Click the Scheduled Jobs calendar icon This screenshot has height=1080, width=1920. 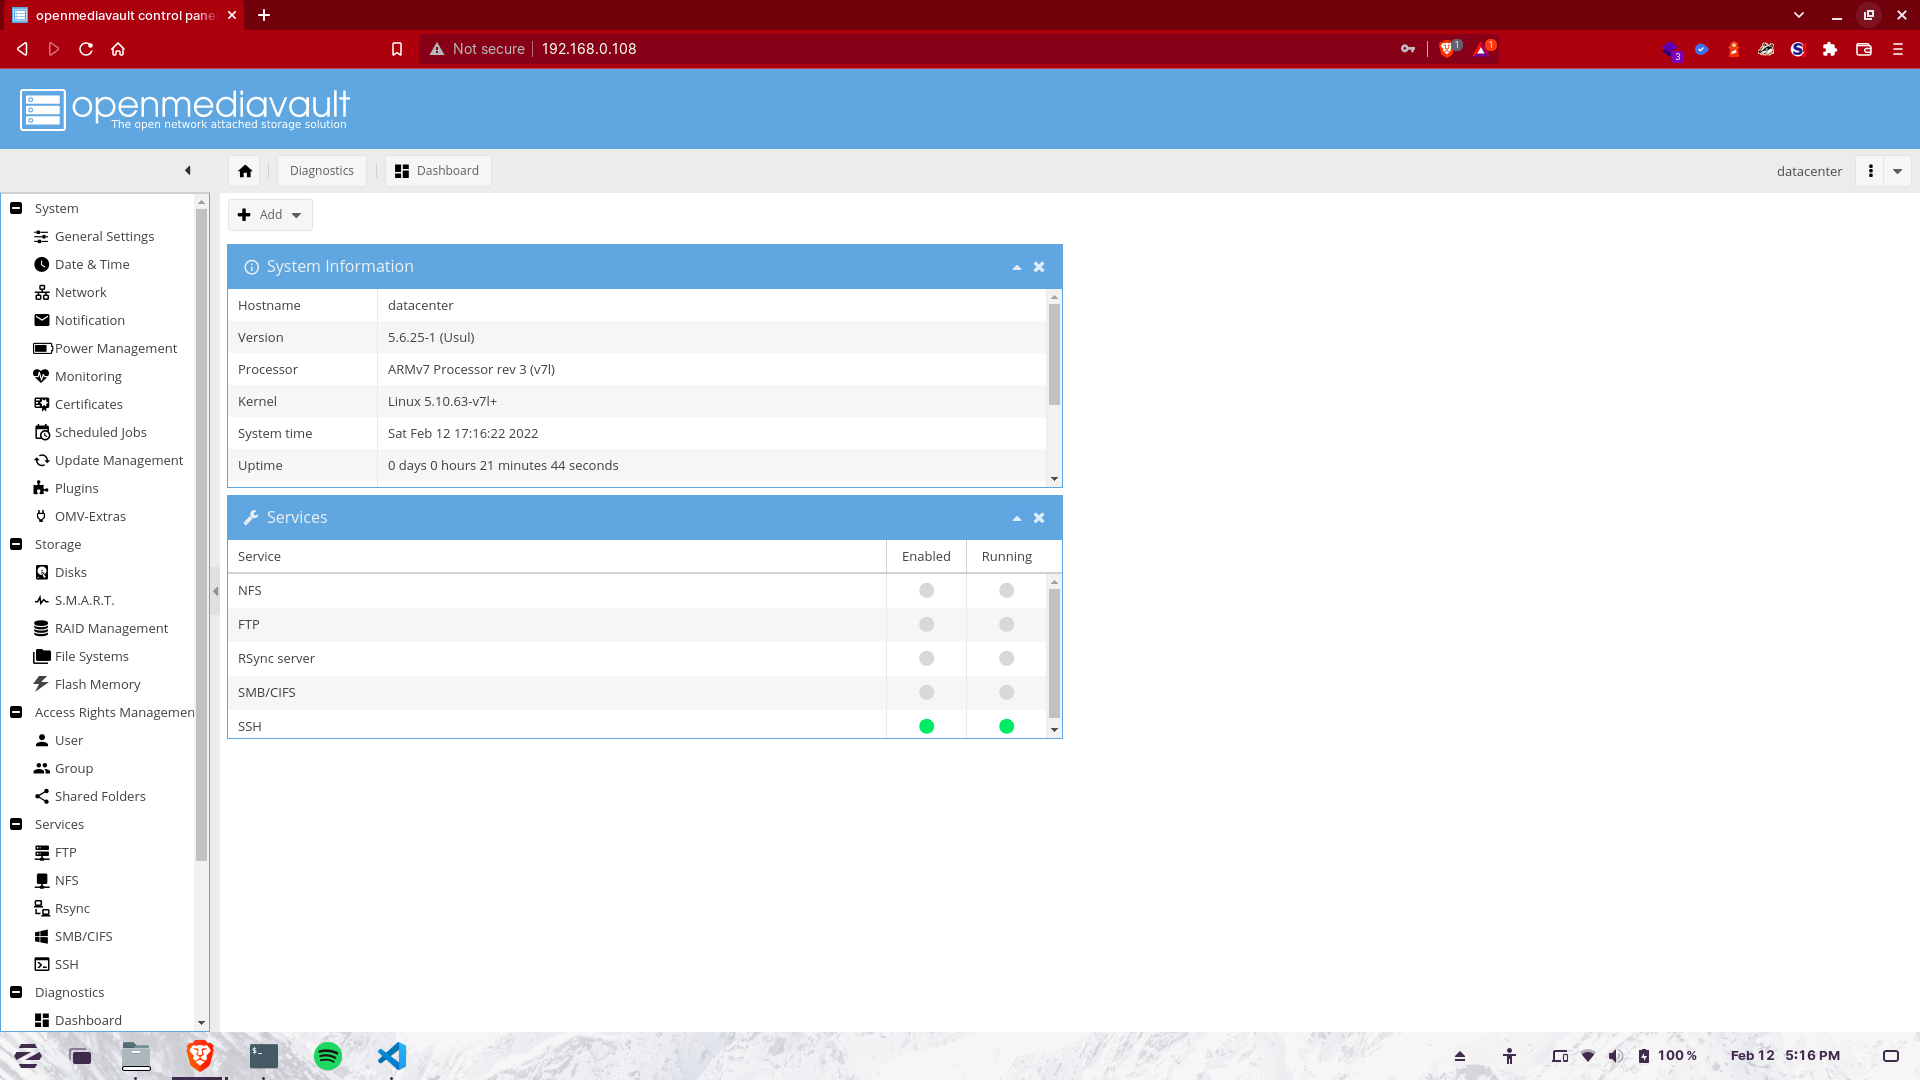(42, 432)
